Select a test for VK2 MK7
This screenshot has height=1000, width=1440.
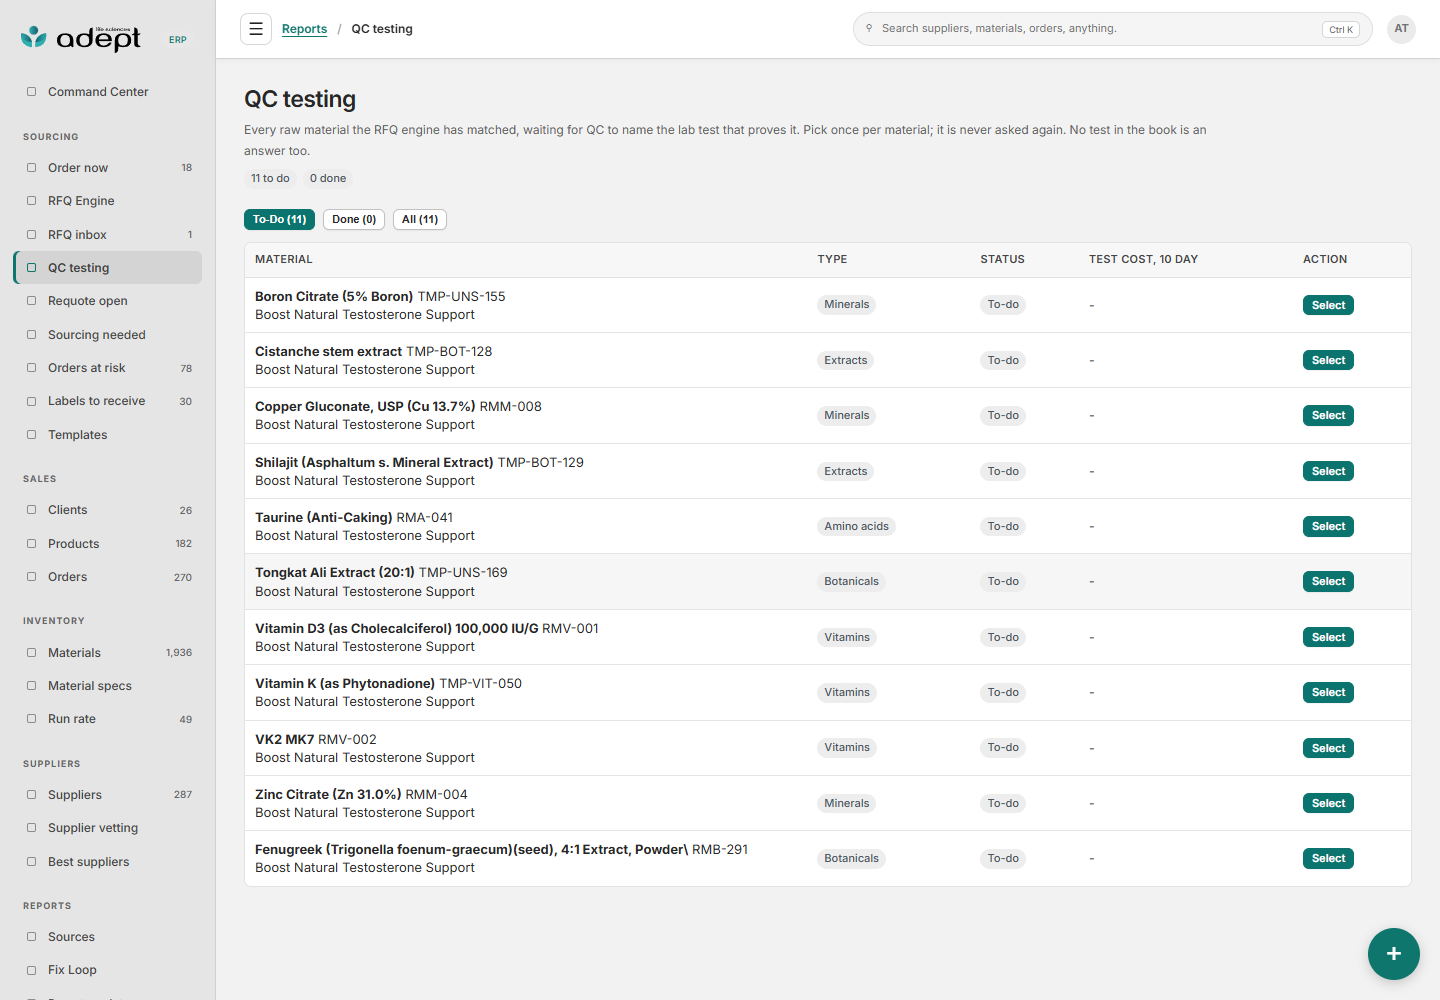(x=1328, y=748)
